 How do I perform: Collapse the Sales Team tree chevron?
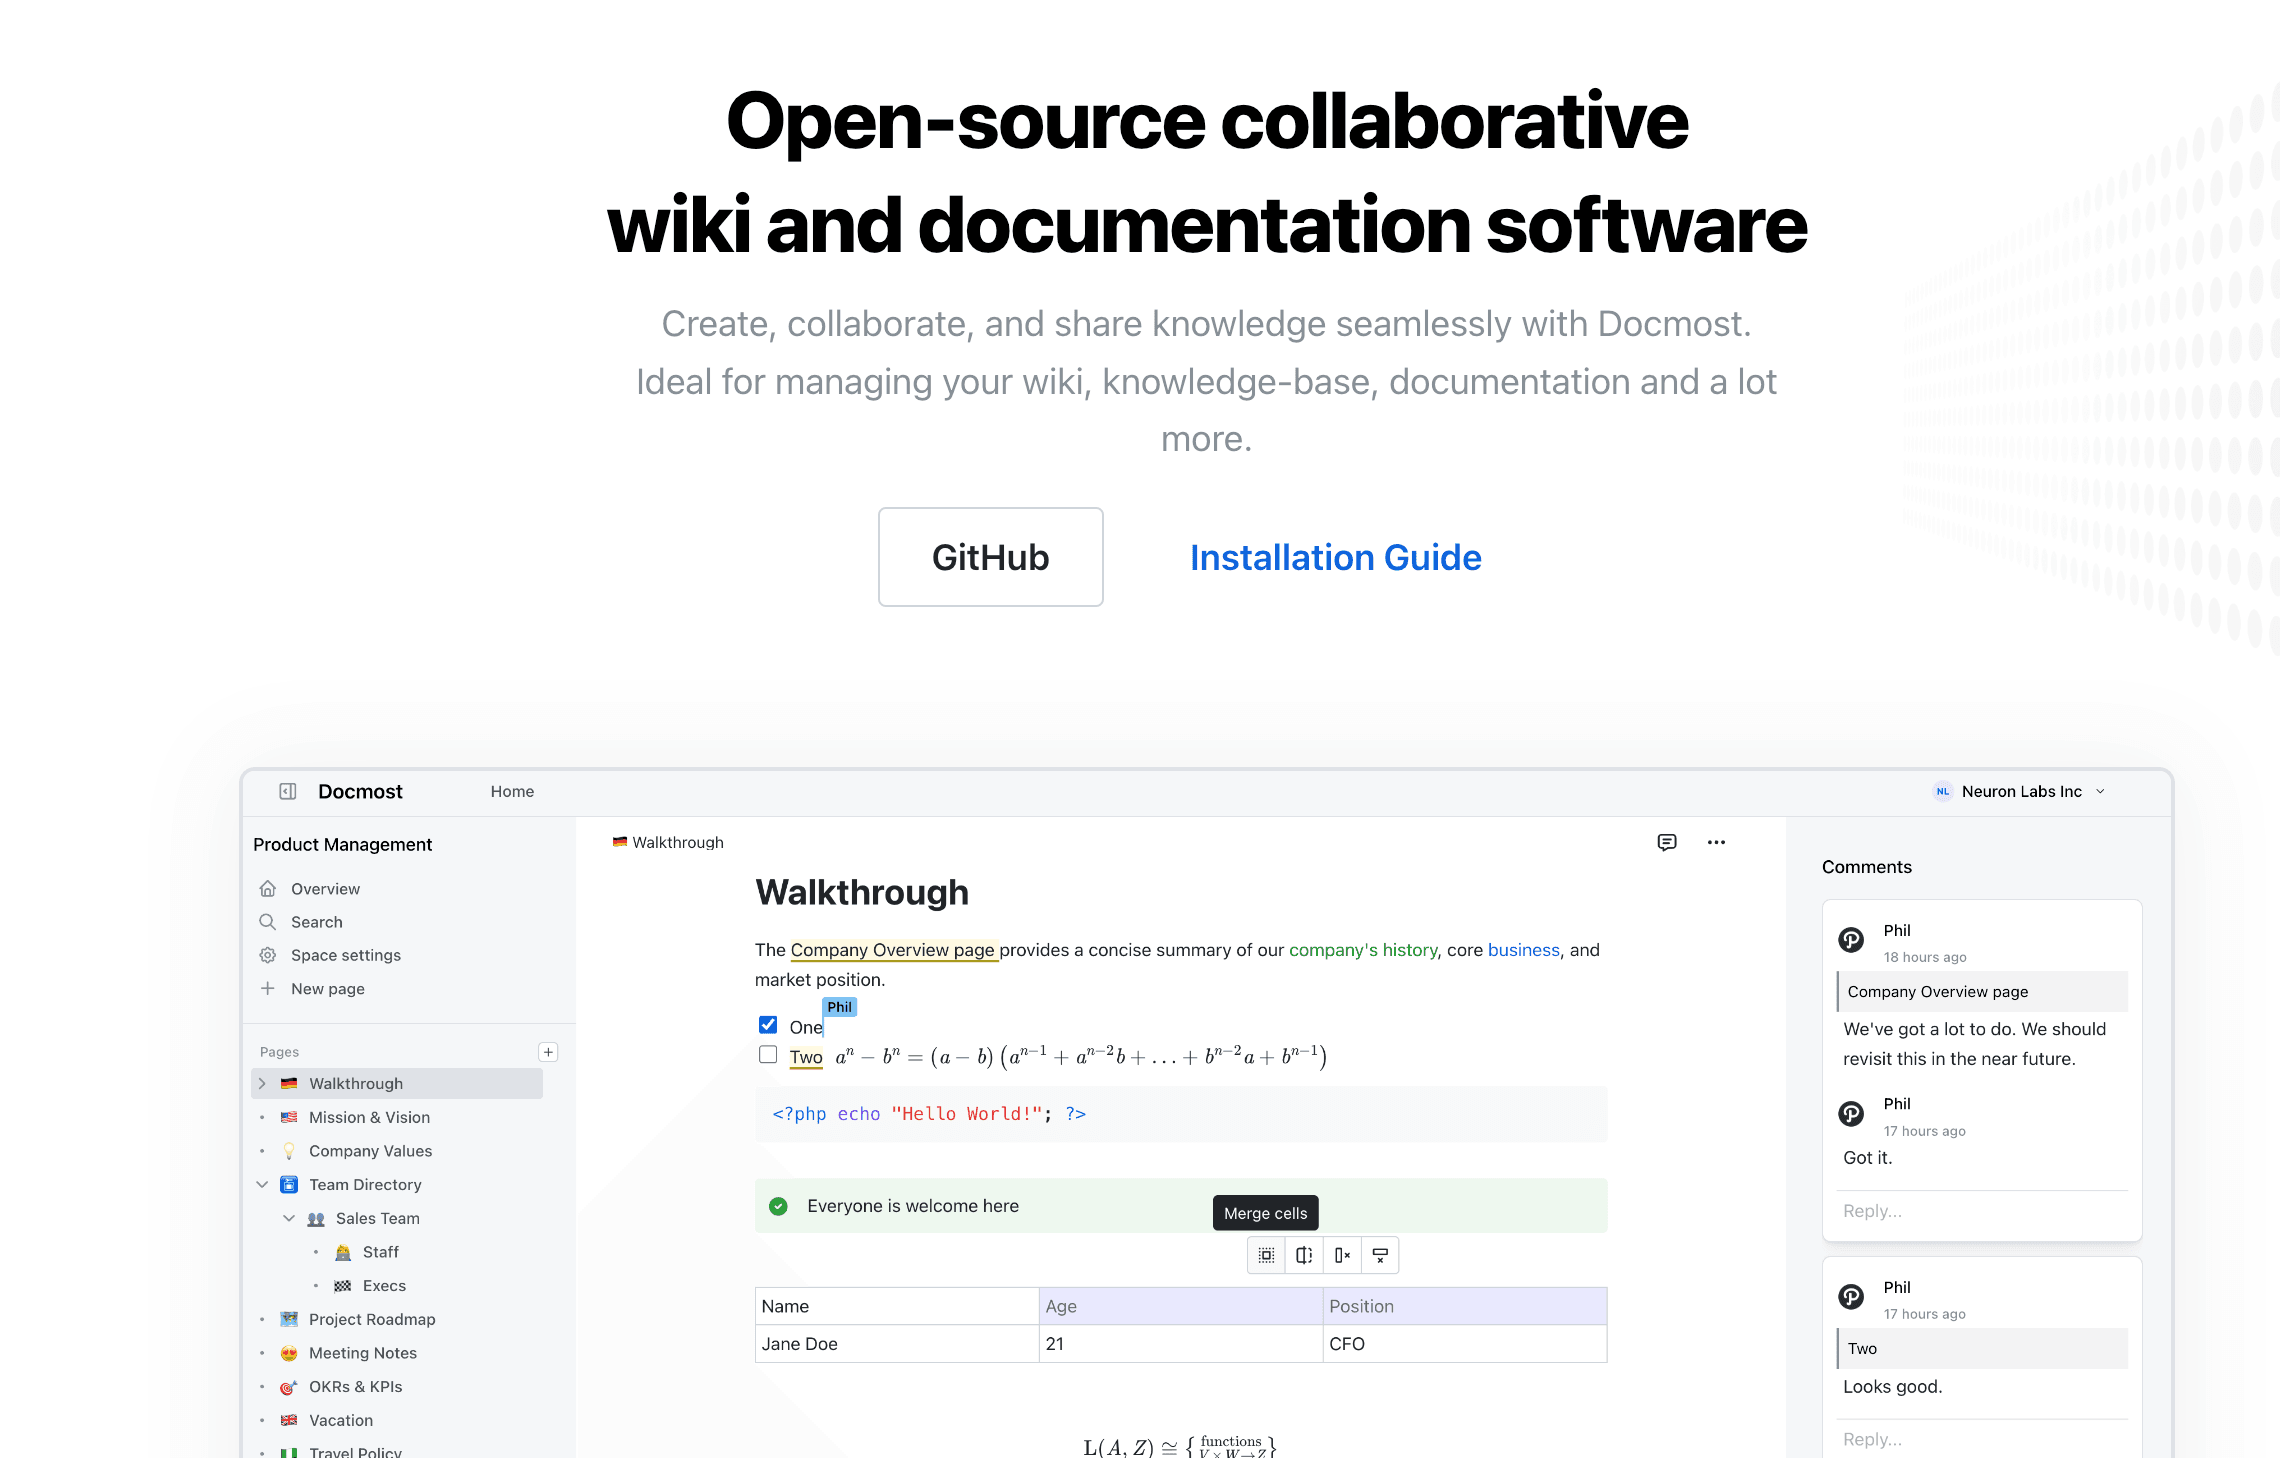point(290,1218)
